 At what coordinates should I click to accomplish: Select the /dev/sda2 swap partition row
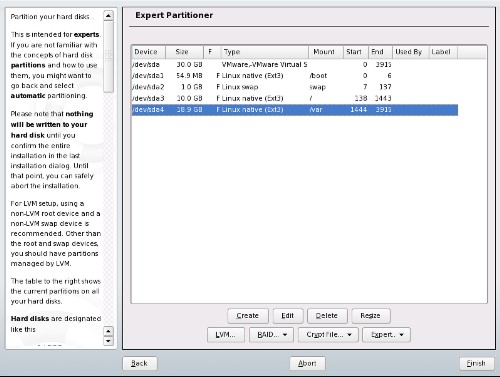tap(295, 87)
